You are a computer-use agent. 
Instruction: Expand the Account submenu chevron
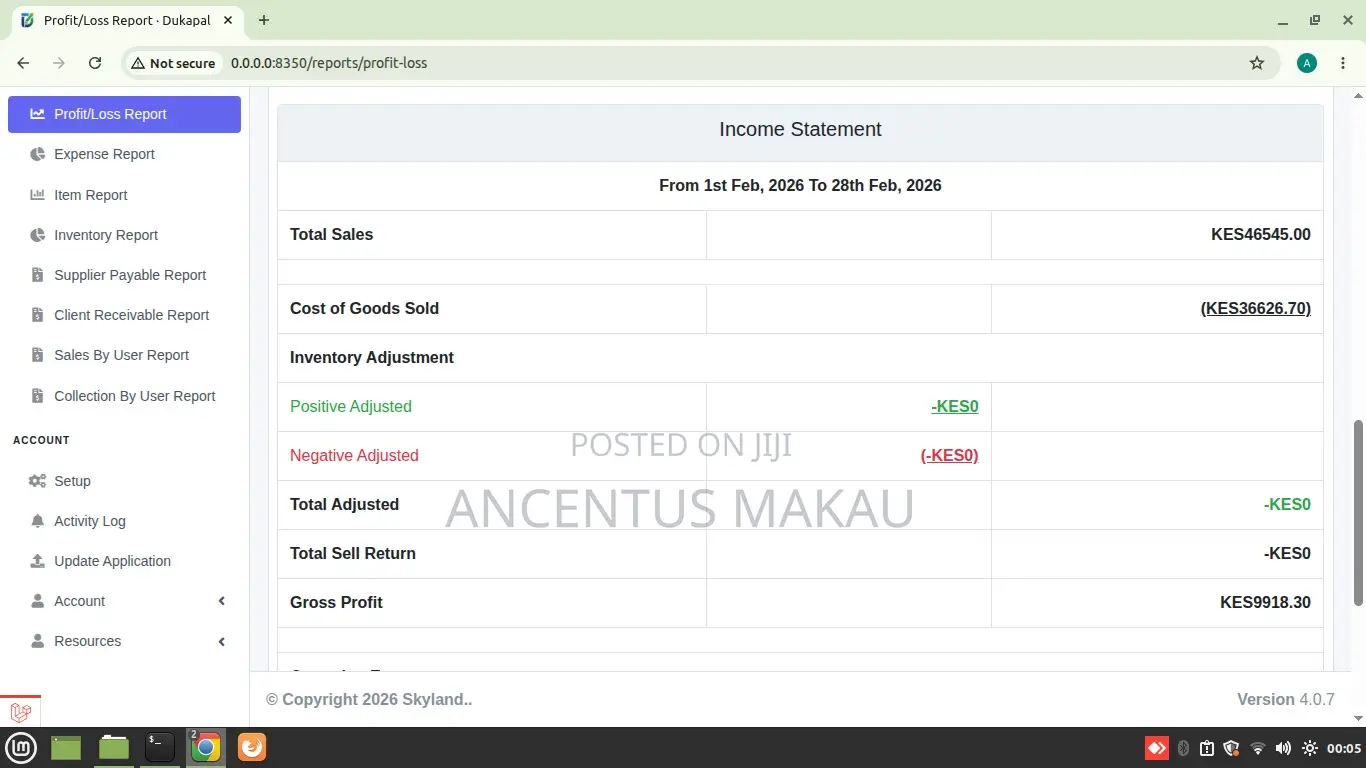click(x=222, y=601)
